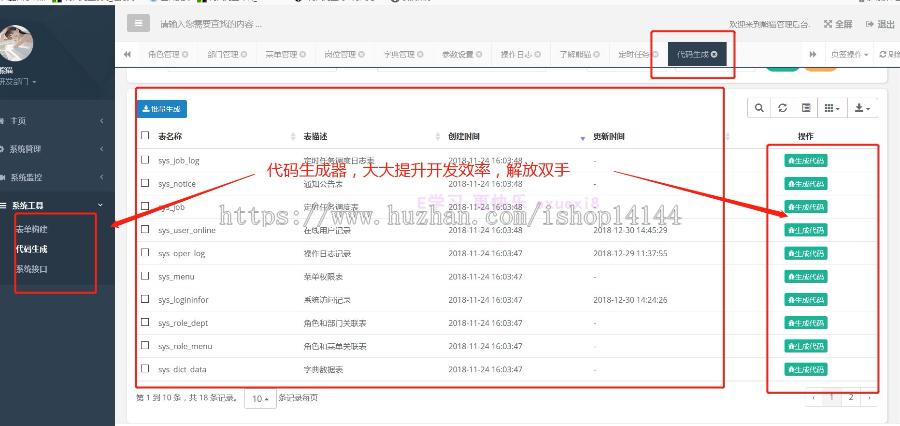Close the 部门管理 tab via its x icon

point(244,55)
